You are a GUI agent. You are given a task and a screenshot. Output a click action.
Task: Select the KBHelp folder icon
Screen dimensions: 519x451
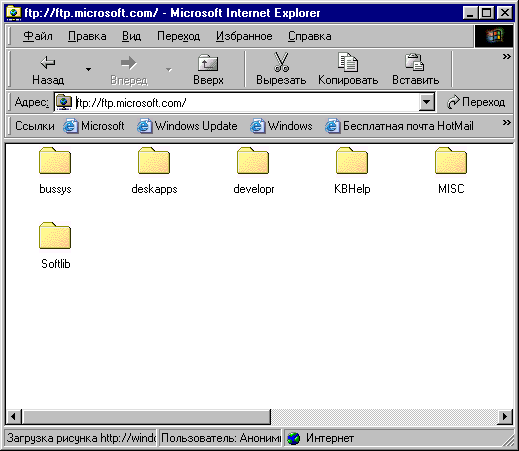[x=352, y=161]
